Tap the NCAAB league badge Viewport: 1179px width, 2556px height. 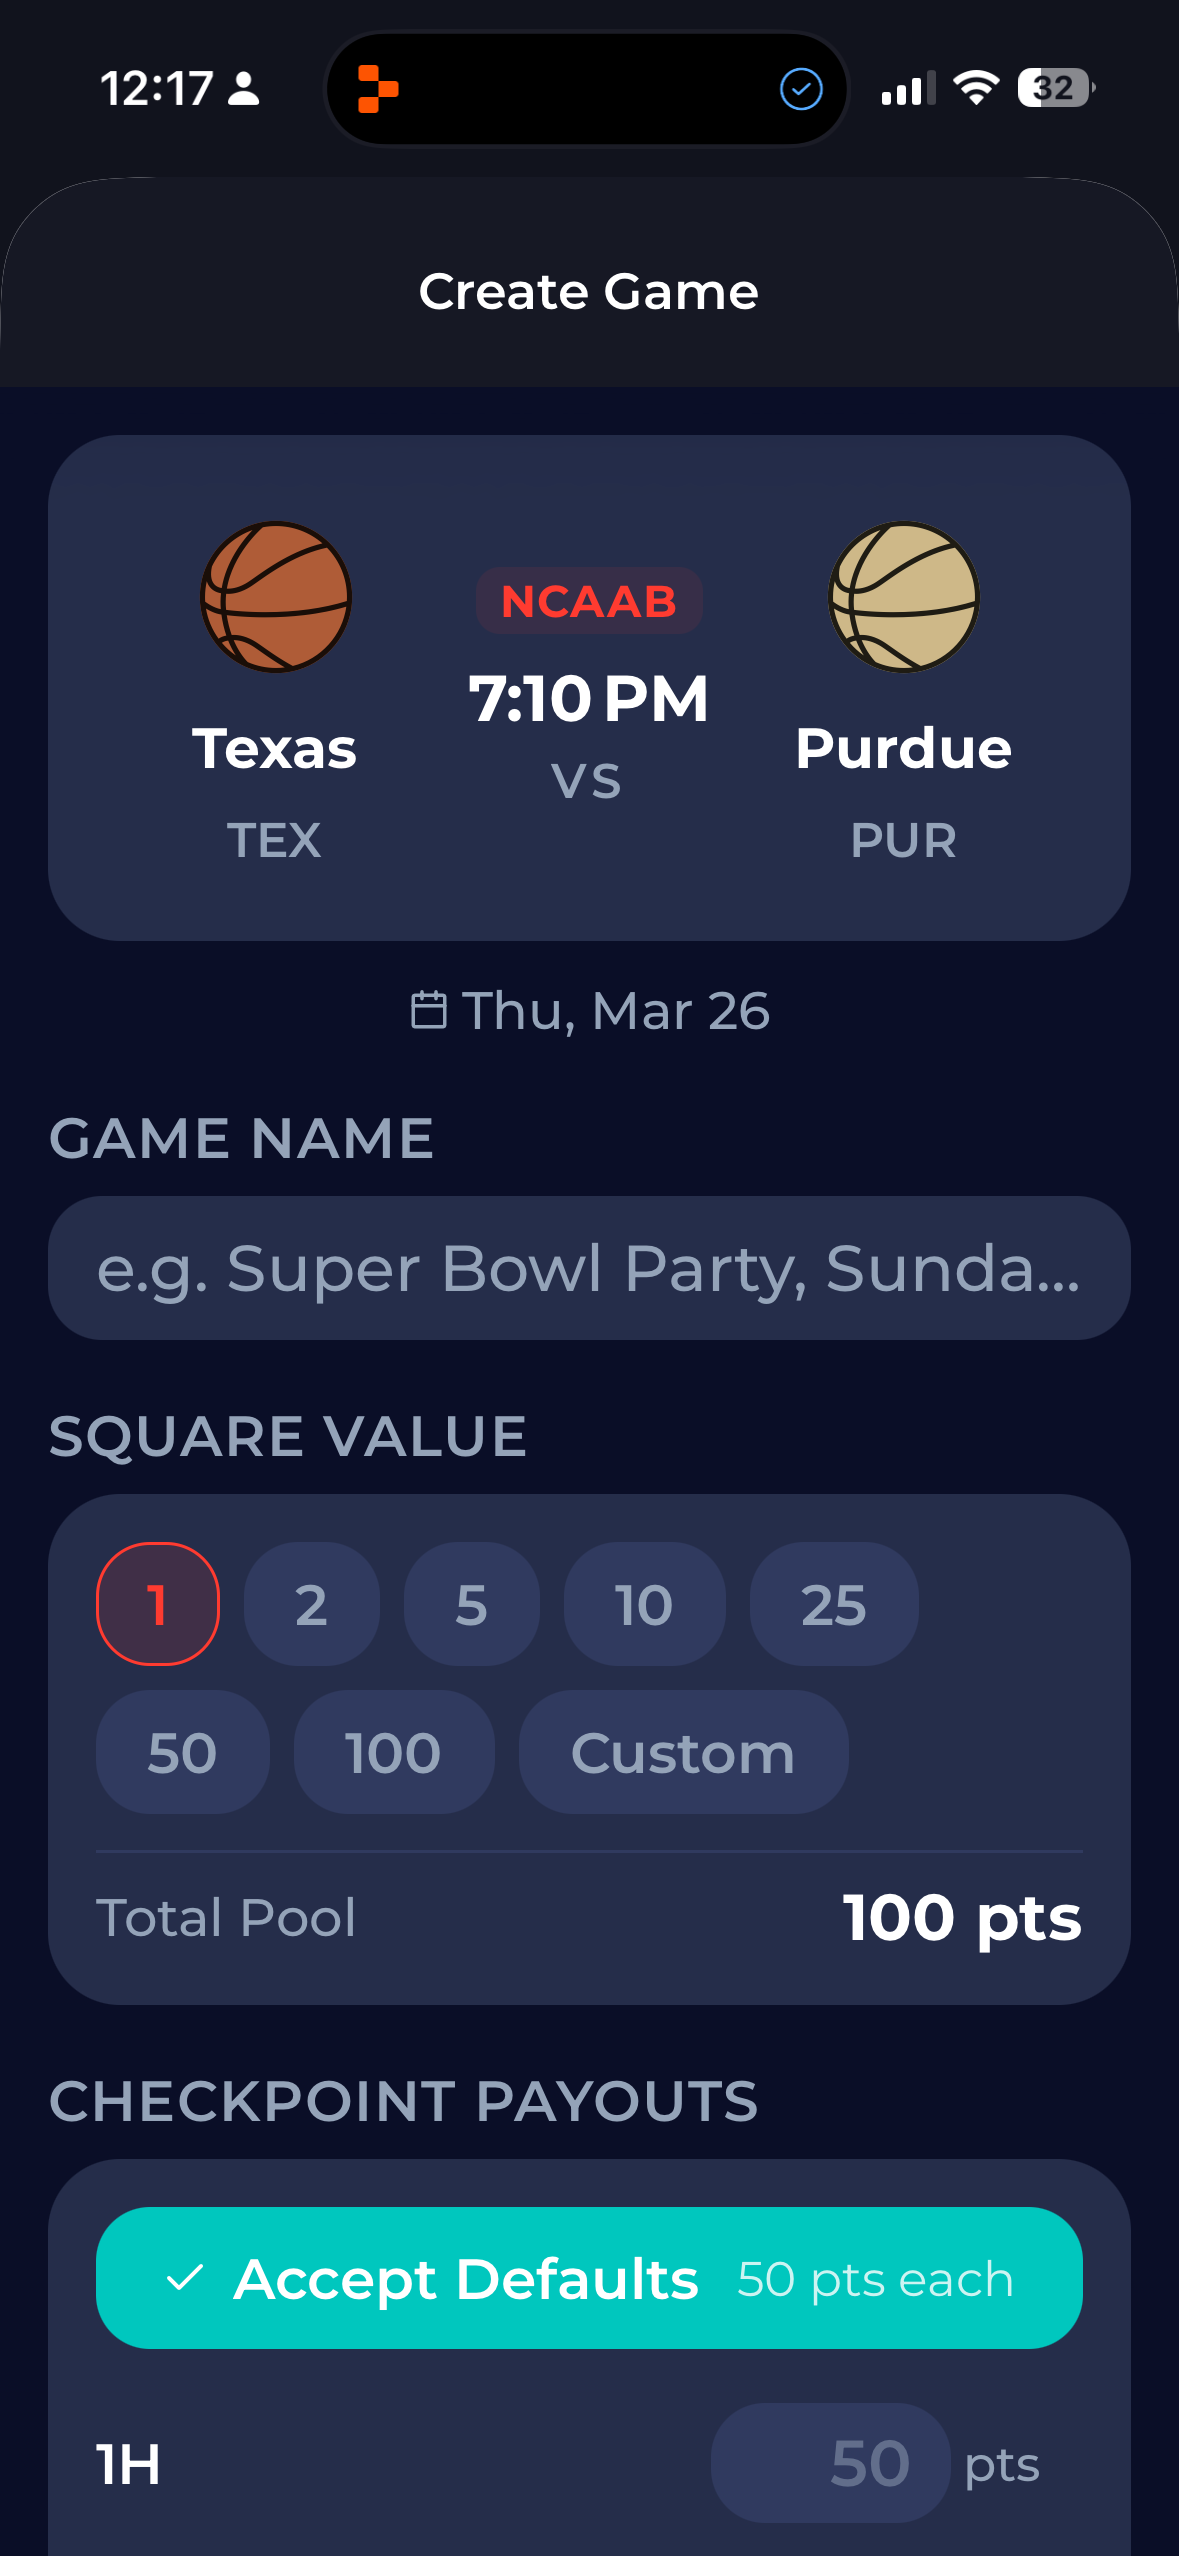point(589,601)
